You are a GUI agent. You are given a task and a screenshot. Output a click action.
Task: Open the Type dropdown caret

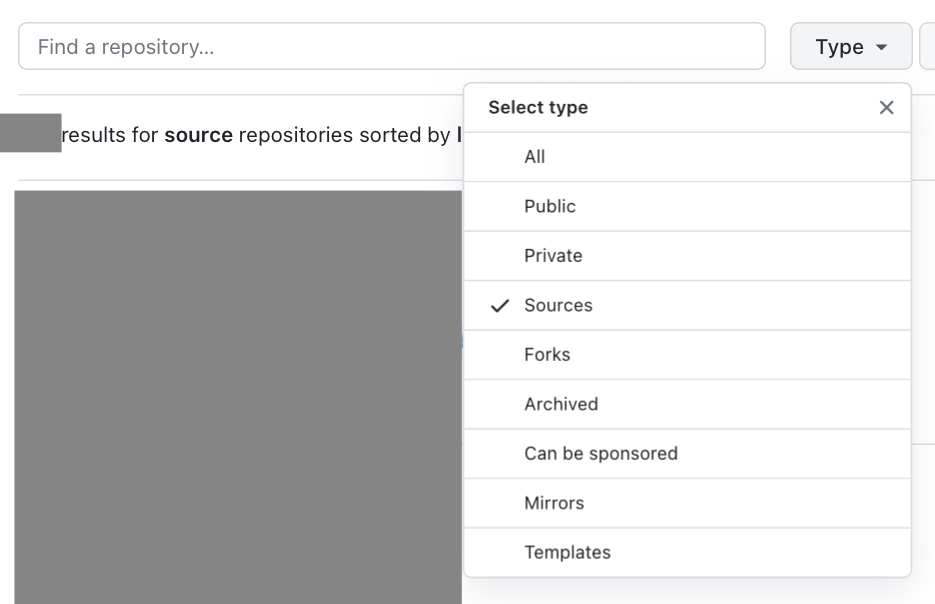pos(880,46)
